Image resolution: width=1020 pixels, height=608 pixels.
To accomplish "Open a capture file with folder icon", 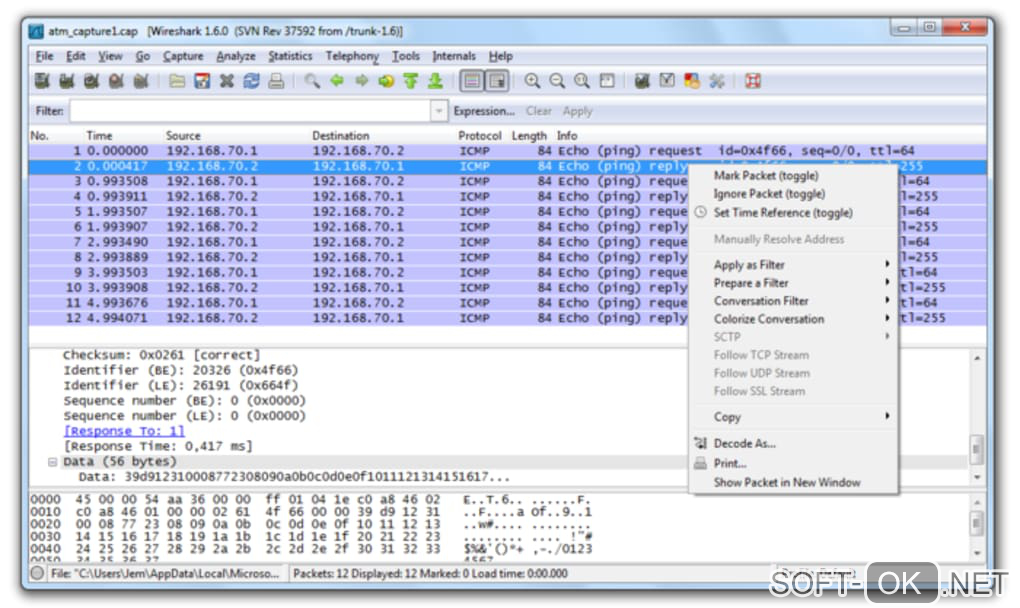I will tap(177, 81).
